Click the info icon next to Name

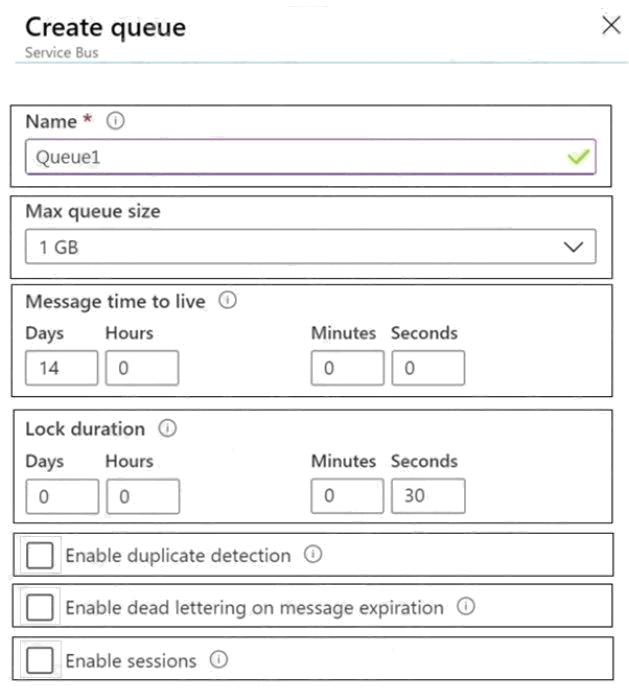[115, 122]
